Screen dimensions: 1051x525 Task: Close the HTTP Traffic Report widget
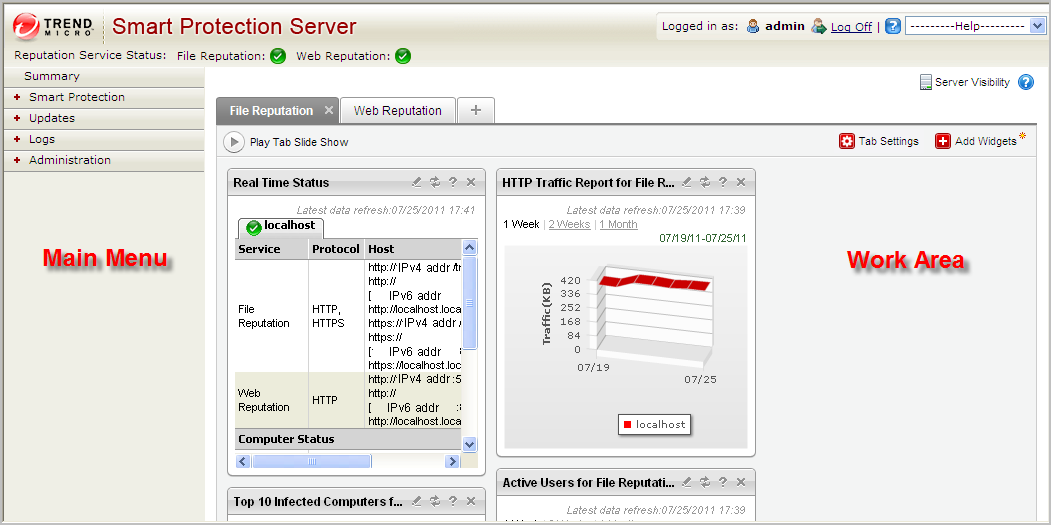741,182
